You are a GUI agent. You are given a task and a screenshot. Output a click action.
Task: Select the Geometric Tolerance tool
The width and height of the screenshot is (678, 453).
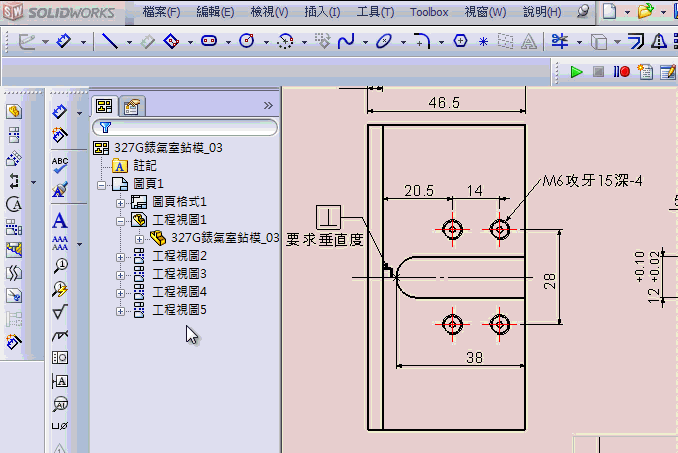[60, 357]
